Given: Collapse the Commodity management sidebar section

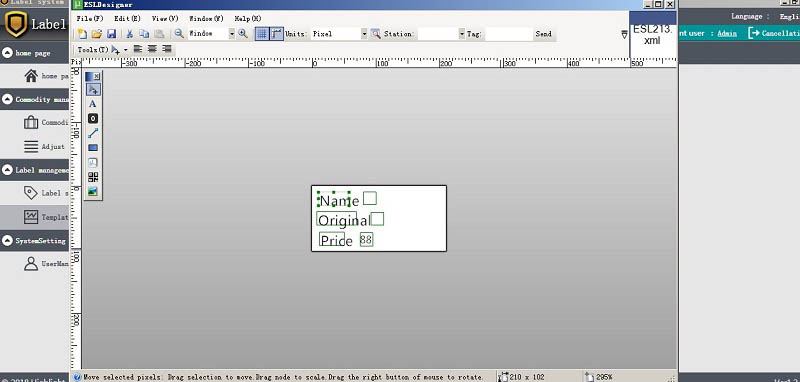Looking at the screenshot, I should tap(7, 99).
